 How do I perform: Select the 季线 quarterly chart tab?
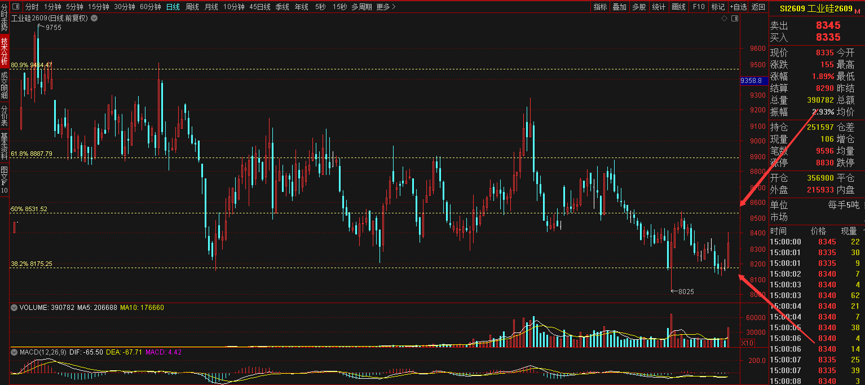282,7
